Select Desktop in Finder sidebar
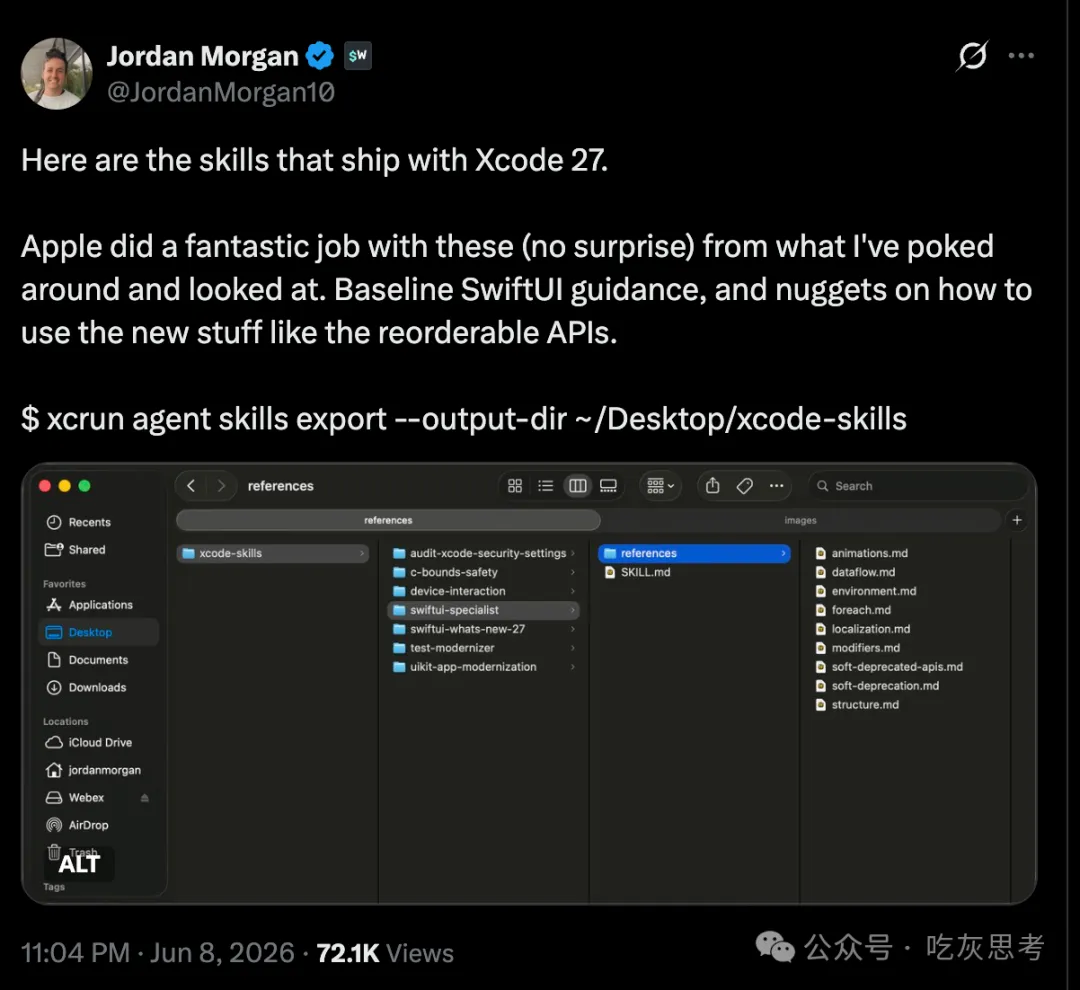This screenshot has height=990, width=1080. tap(98, 632)
